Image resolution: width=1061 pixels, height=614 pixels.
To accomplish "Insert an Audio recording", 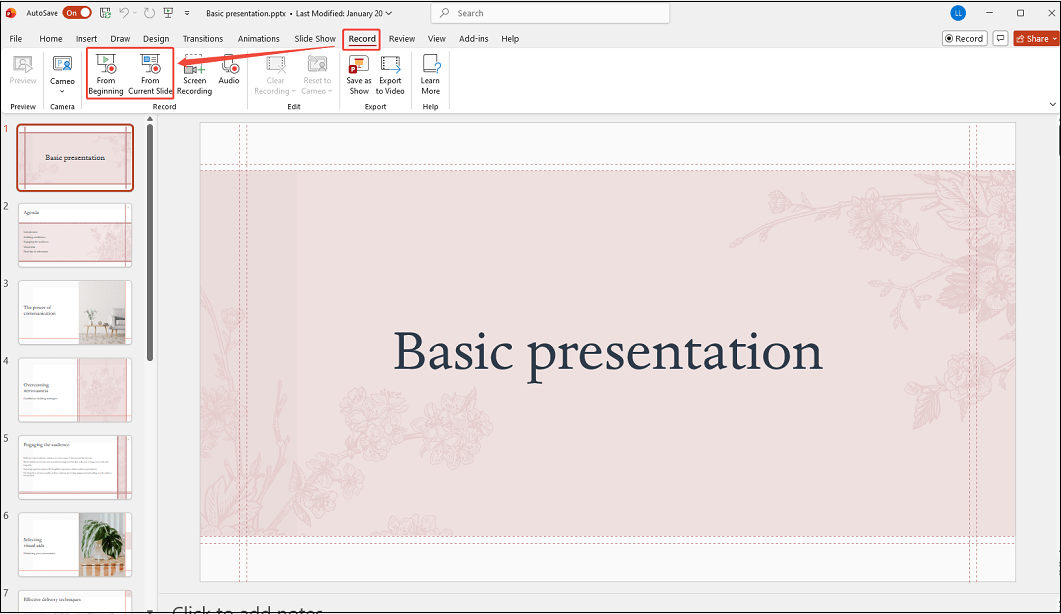I will click(229, 72).
